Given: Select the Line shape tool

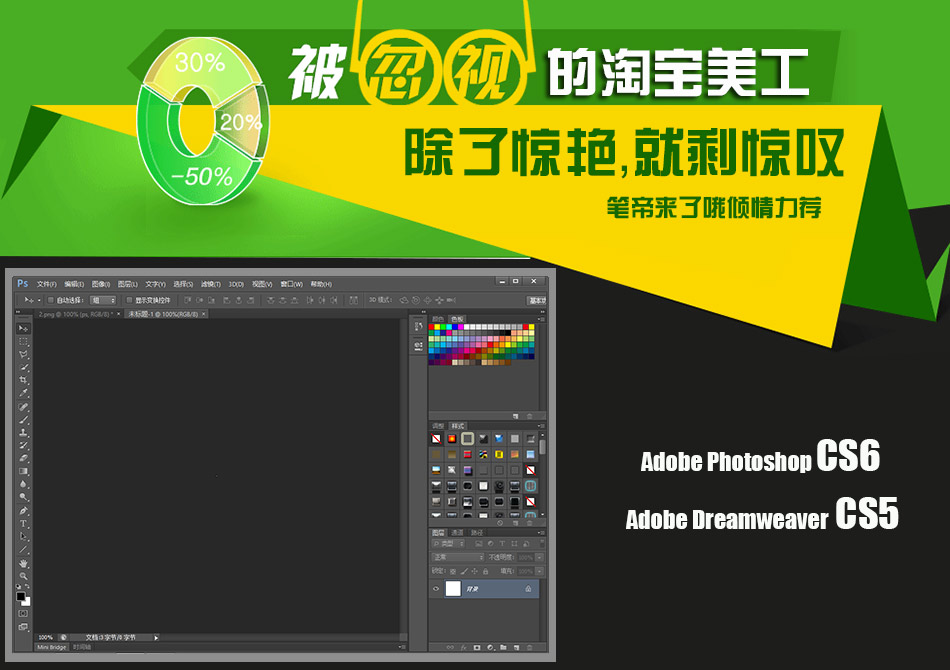Looking at the screenshot, I should click(x=24, y=549).
